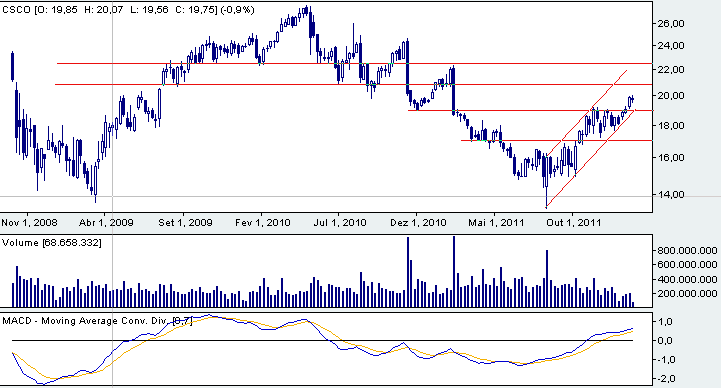Click the 26,00 price axis label

tap(671, 23)
